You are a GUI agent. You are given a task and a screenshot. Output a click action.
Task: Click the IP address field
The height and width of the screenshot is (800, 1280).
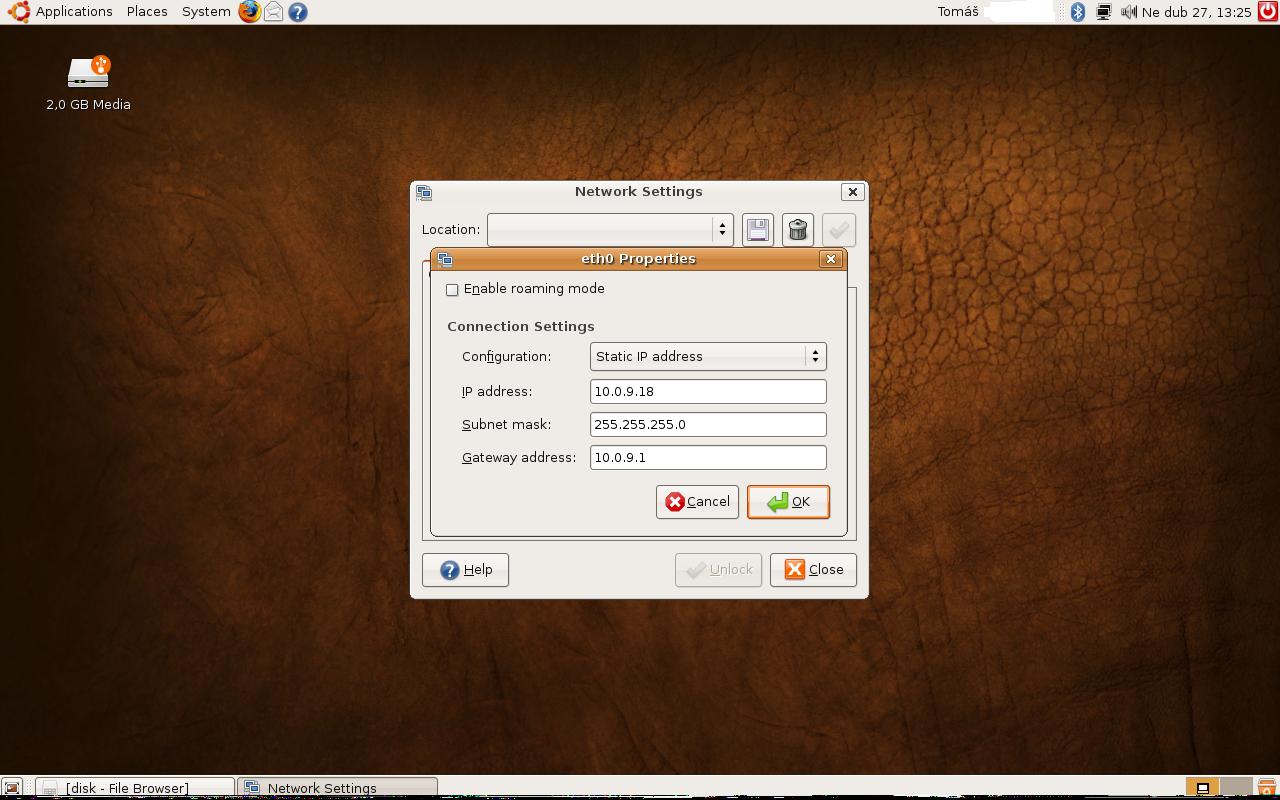(x=708, y=392)
